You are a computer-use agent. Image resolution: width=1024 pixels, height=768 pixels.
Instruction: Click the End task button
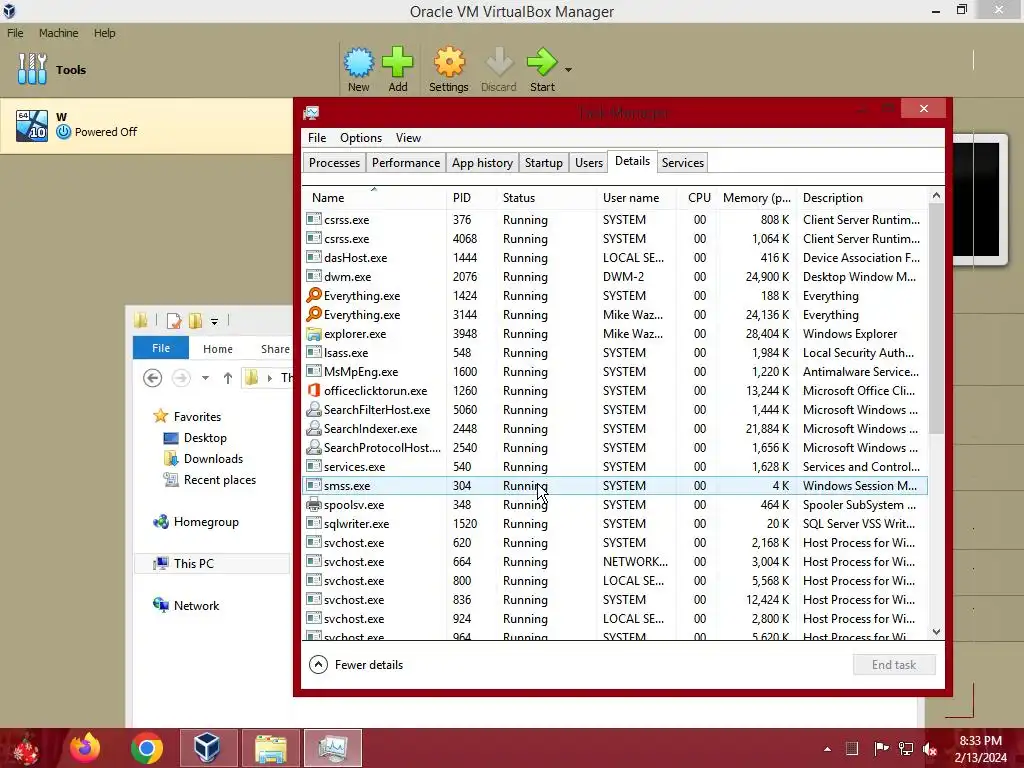894,665
